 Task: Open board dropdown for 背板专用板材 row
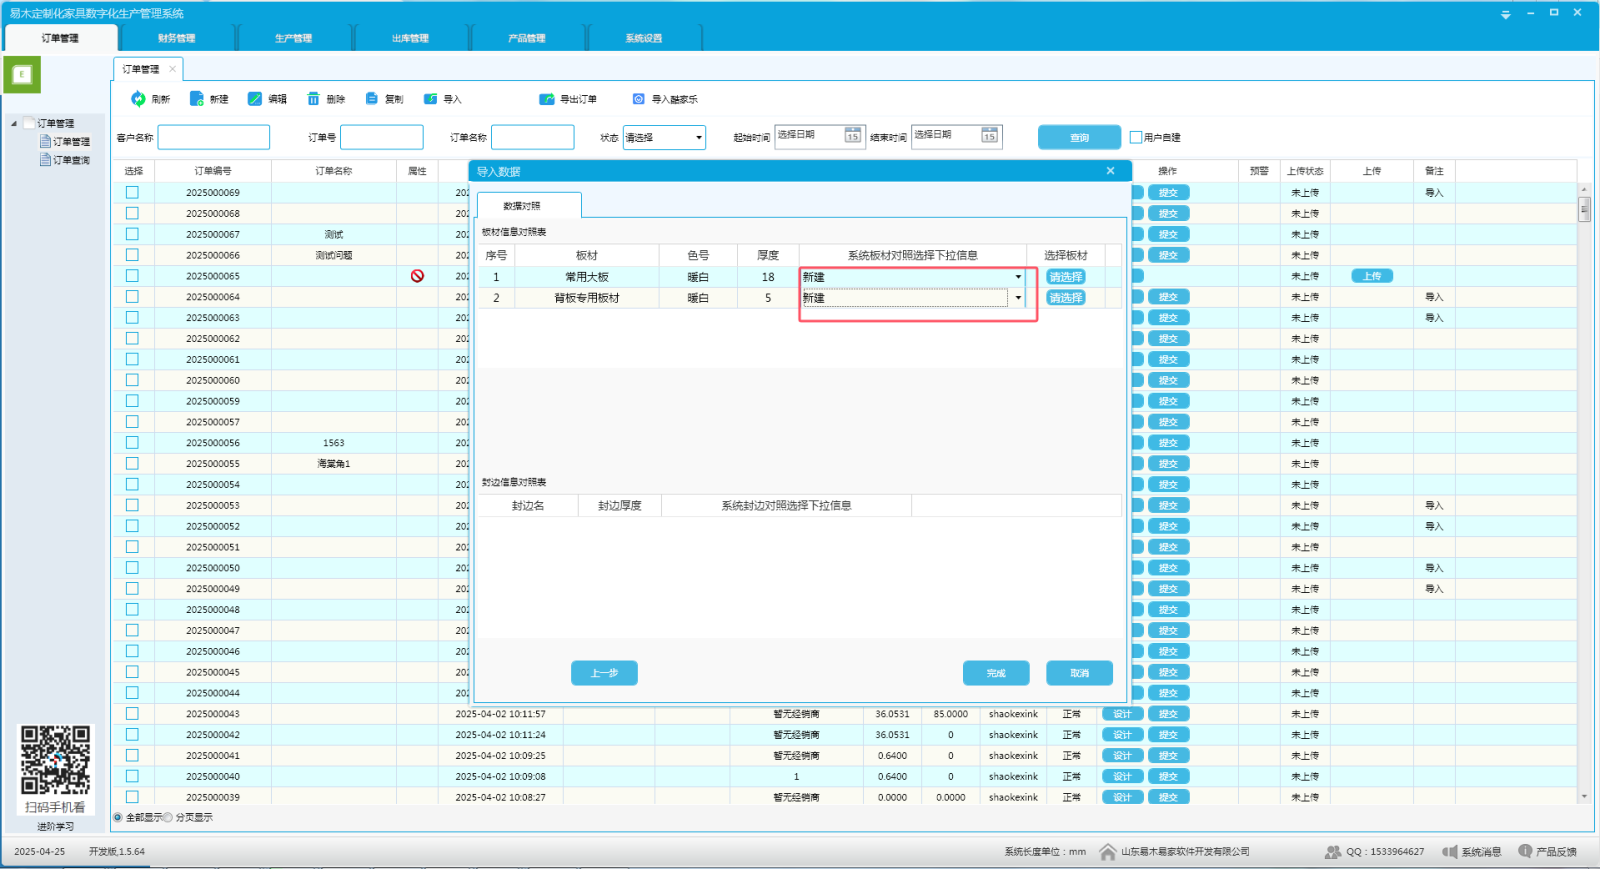pos(1018,298)
